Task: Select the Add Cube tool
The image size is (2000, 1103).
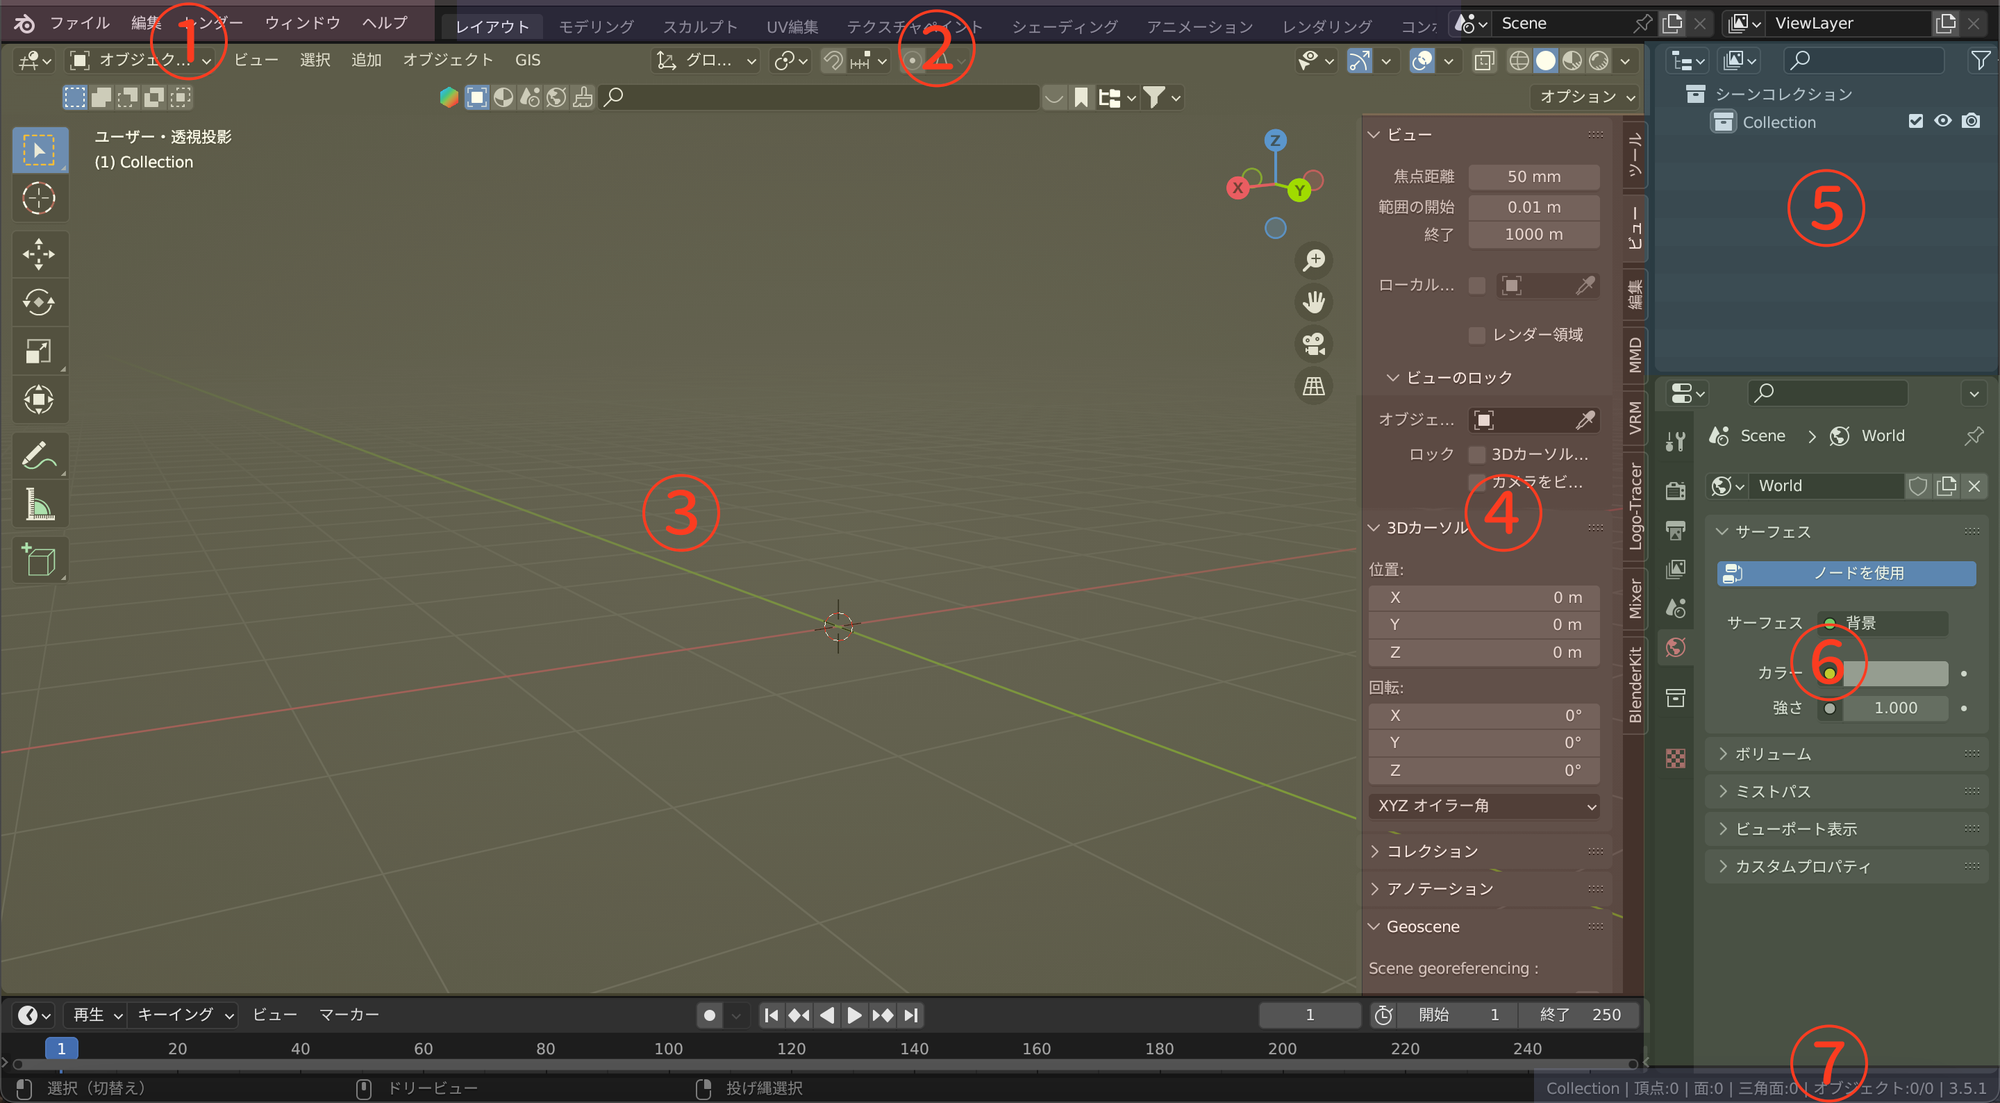Action: [x=40, y=561]
